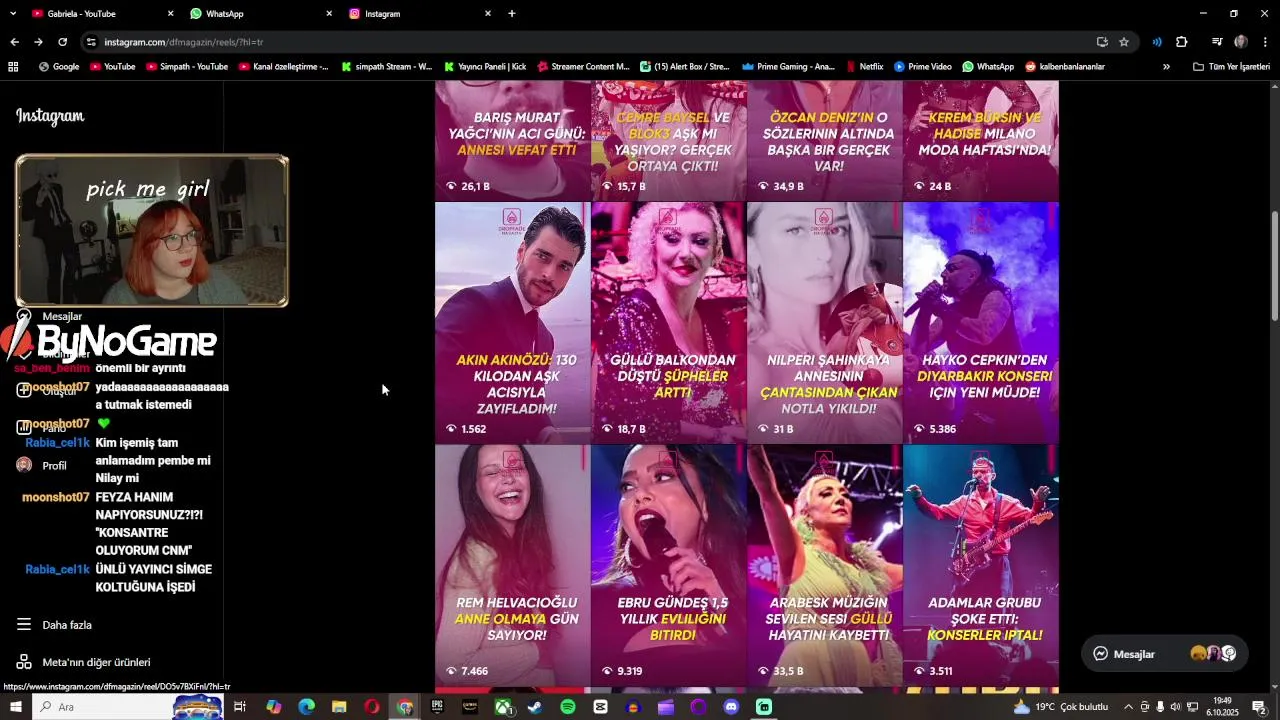Image resolution: width=1280 pixels, height=720 pixels.
Task: Open CapCut from the taskbar
Action: [x=600, y=707]
